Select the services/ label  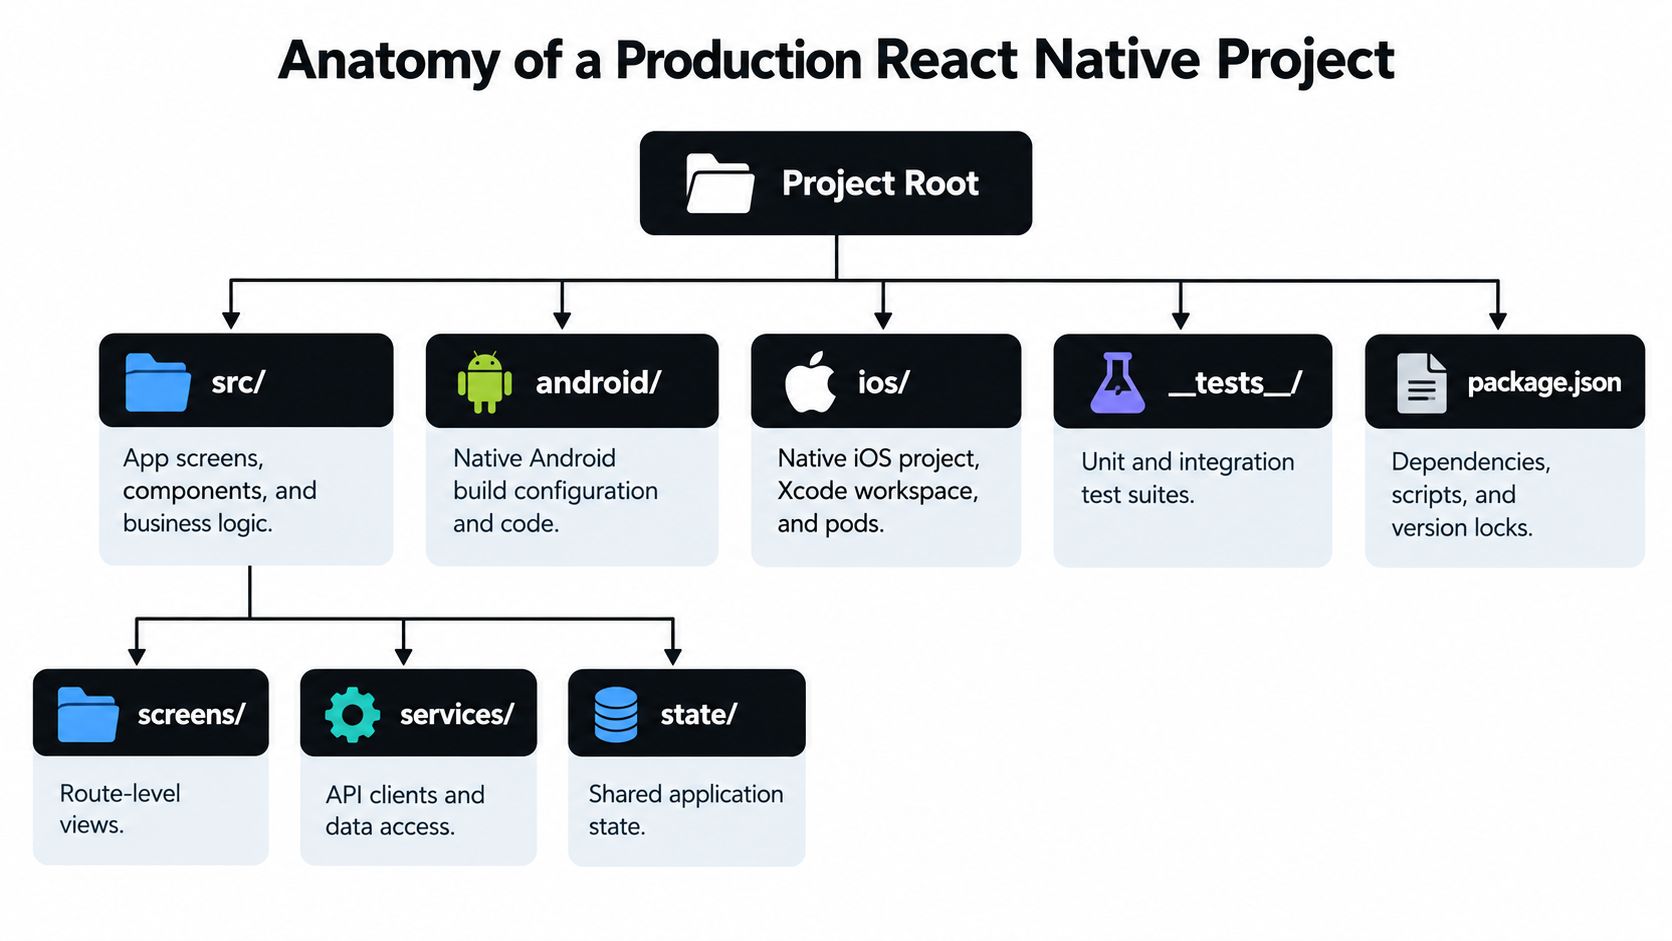457,714
